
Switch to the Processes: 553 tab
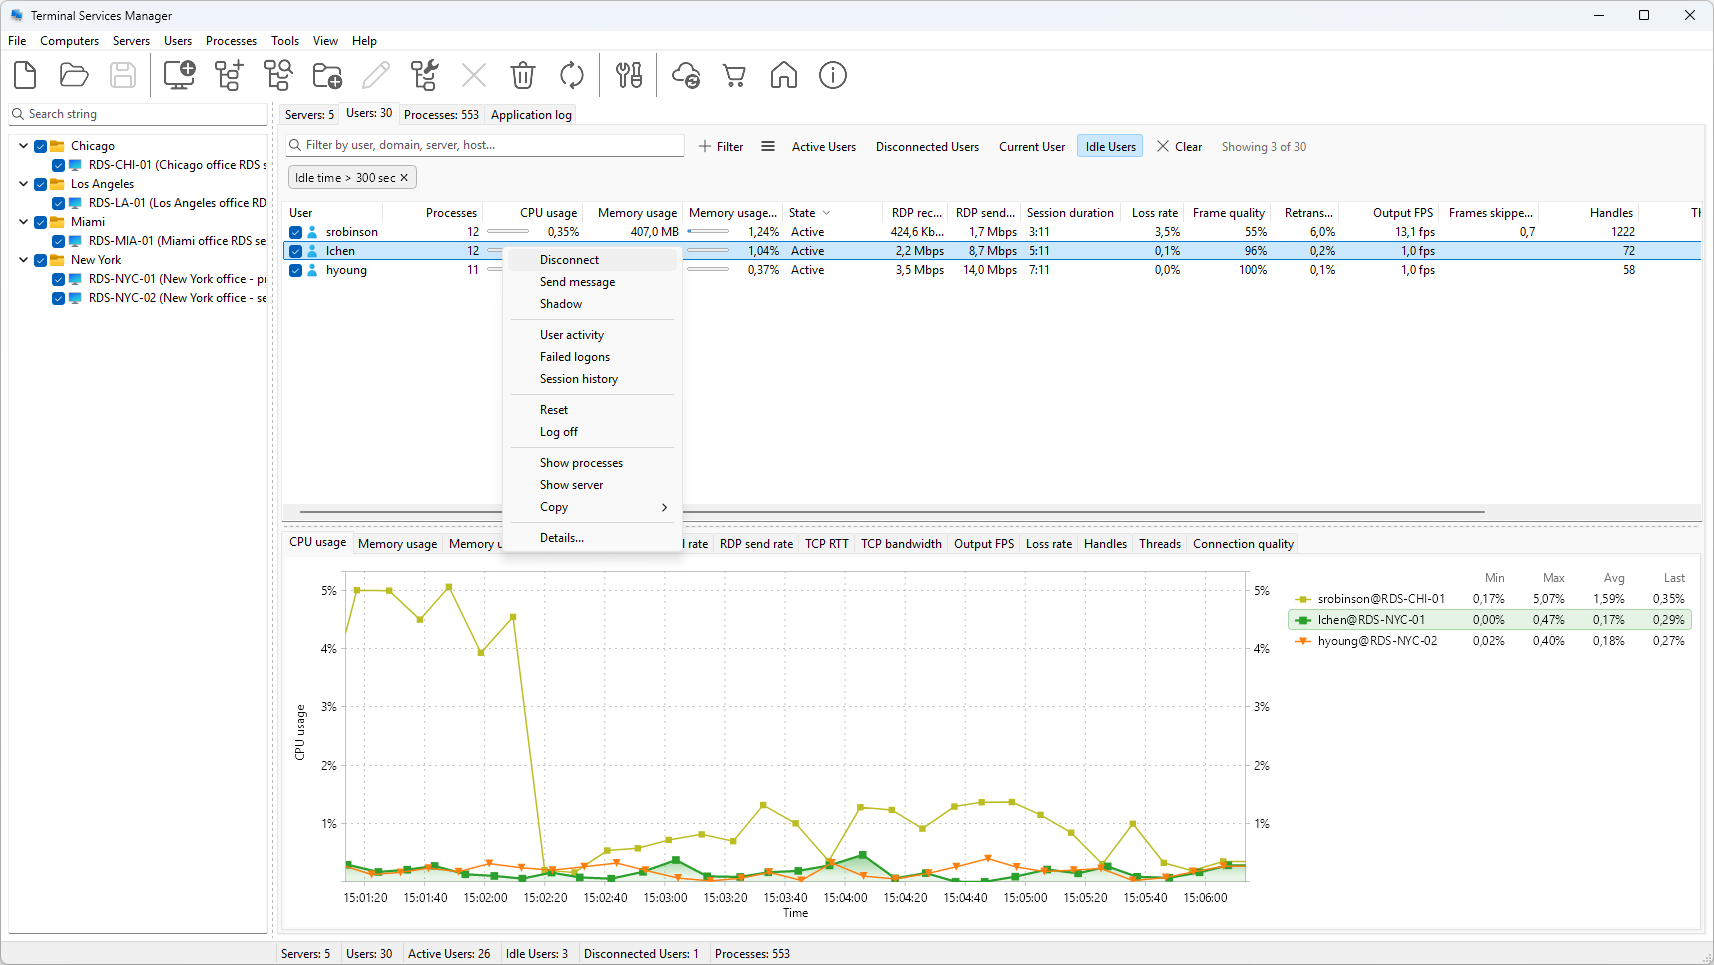coord(441,115)
